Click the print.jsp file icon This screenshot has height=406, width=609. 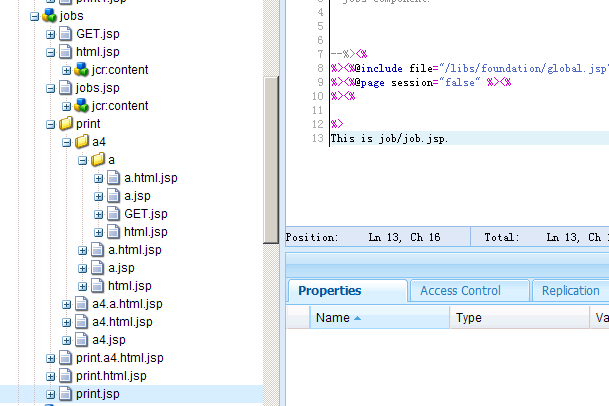point(66,394)
